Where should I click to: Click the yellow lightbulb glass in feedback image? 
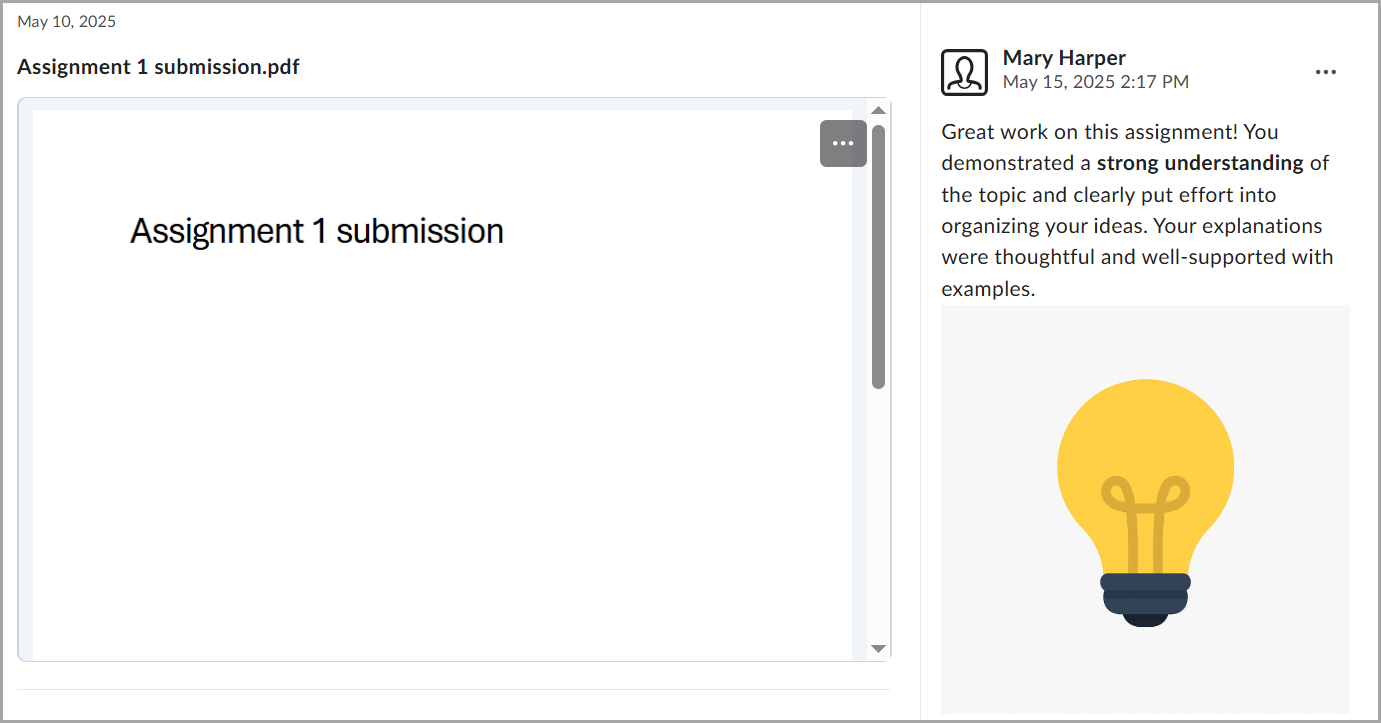[1145, 440]
